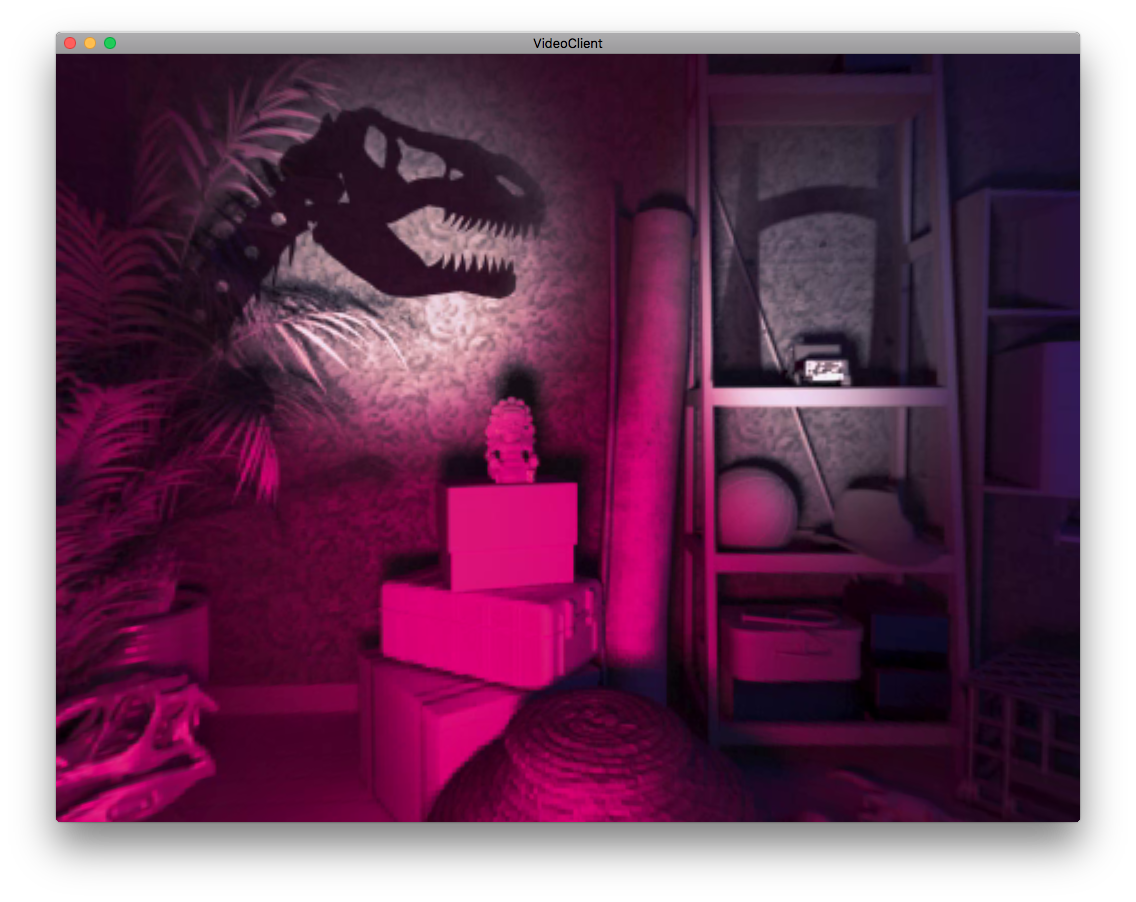Click the storage box on bottom shelf
Viewport: 1136px width, 902px height.
pyautogui.click(x=790, y=645)
